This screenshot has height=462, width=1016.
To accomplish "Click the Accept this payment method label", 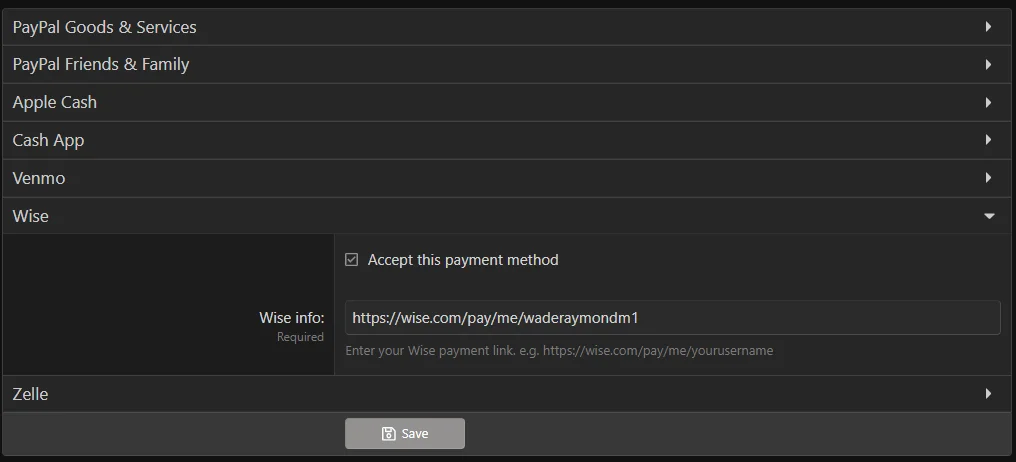I will 463,260.
